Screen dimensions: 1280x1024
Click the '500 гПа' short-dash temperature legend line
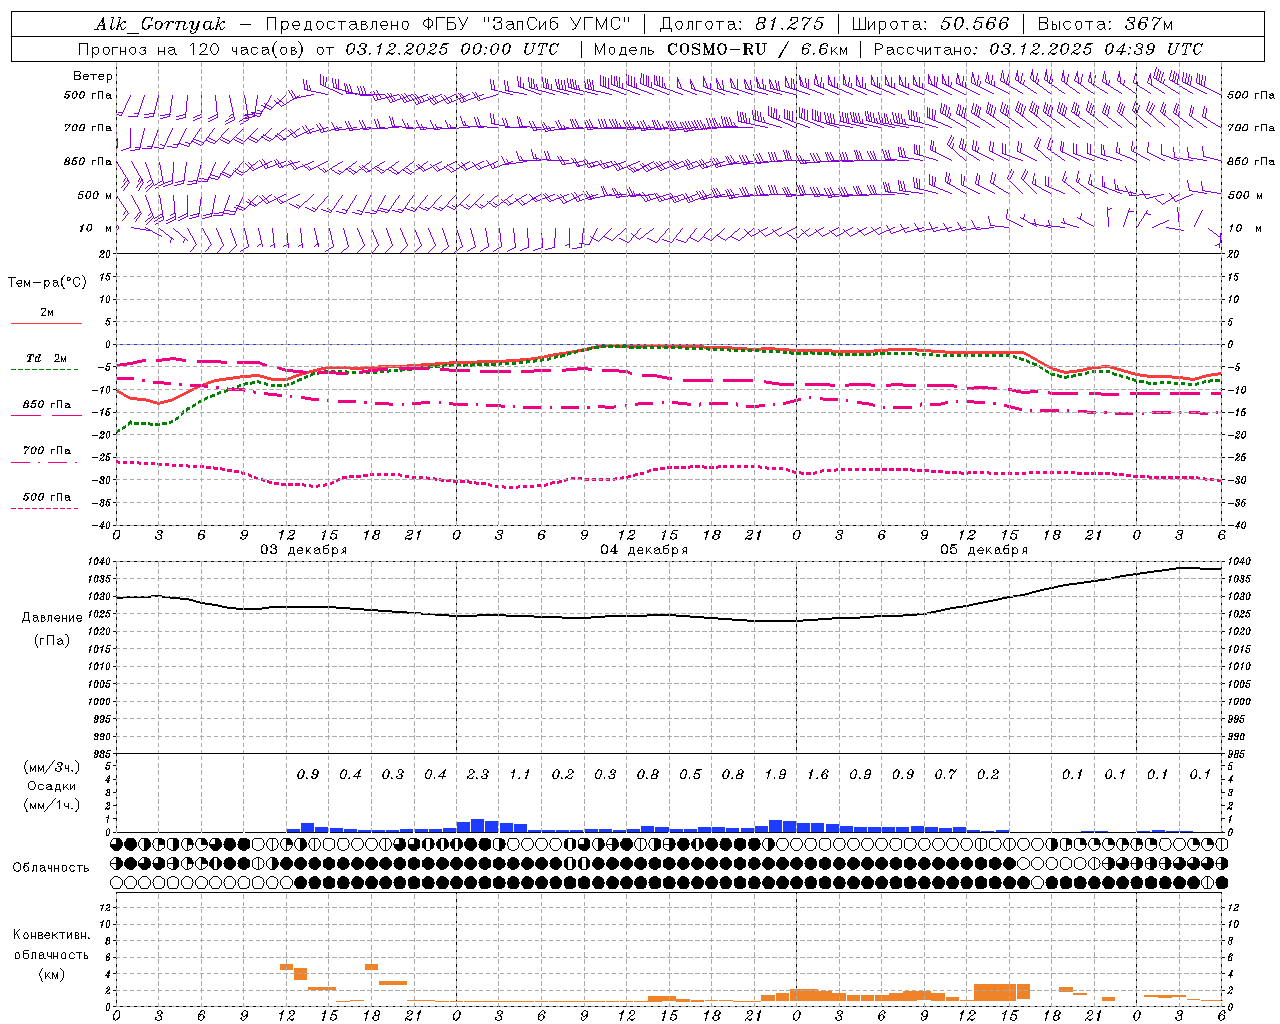tap(44, 508)
